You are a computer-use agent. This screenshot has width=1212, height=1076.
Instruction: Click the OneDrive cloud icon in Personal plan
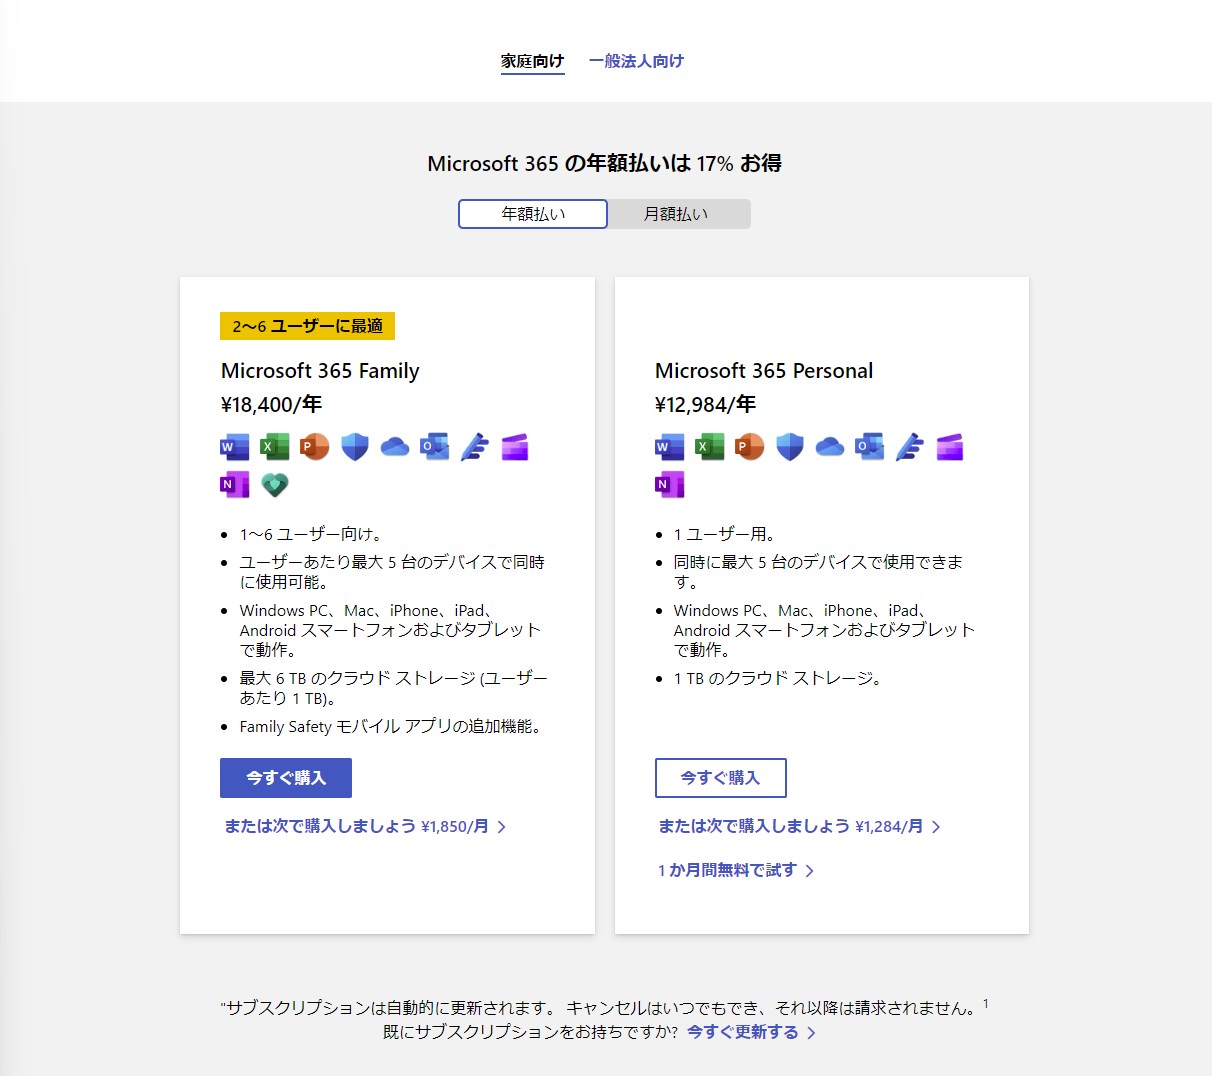click(x=830, y=447)
